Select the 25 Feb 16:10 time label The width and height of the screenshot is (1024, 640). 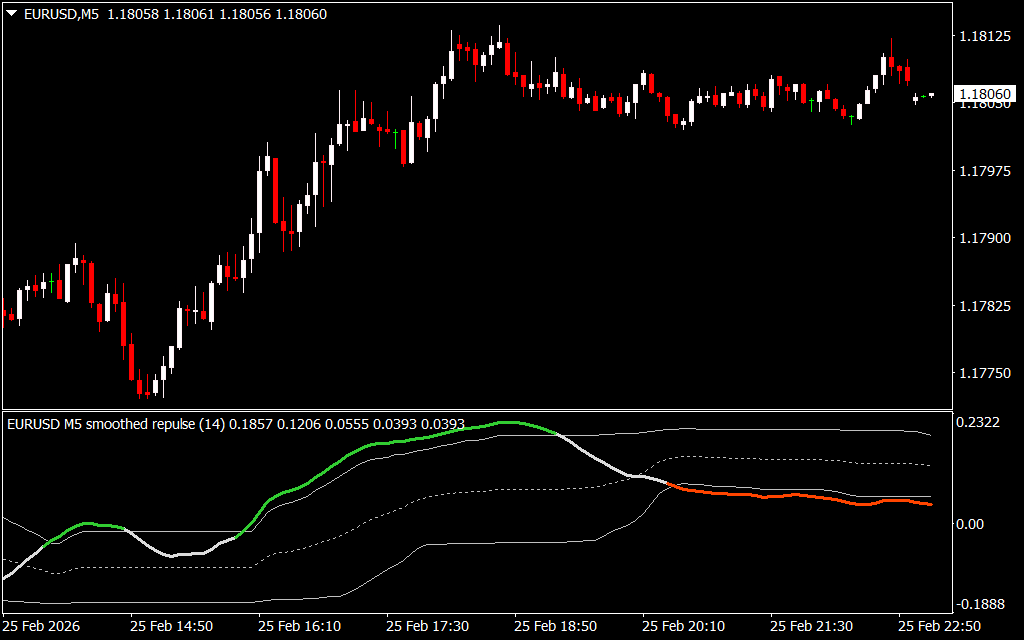pyautogui.click(x=299, y=625)
